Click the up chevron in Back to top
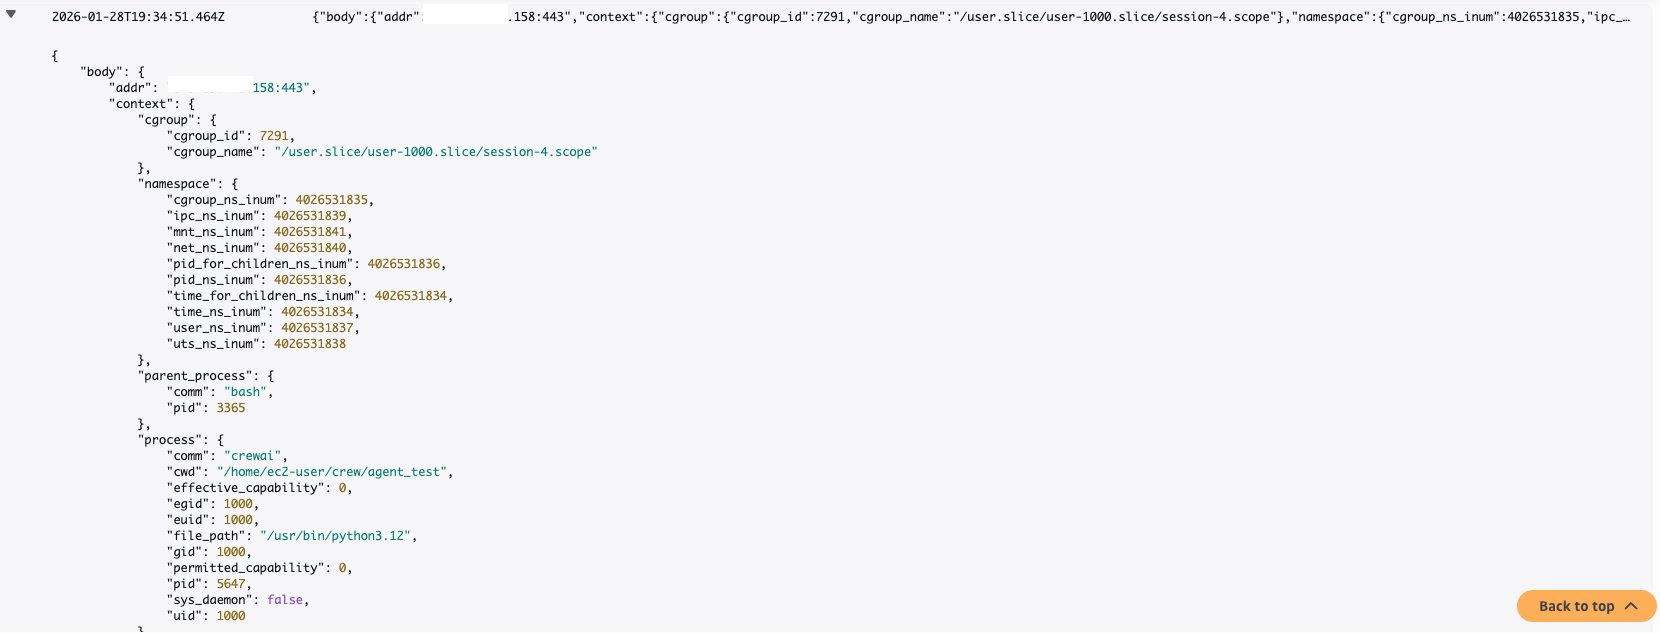The image size is (1660, 633). click(1631, 606)
